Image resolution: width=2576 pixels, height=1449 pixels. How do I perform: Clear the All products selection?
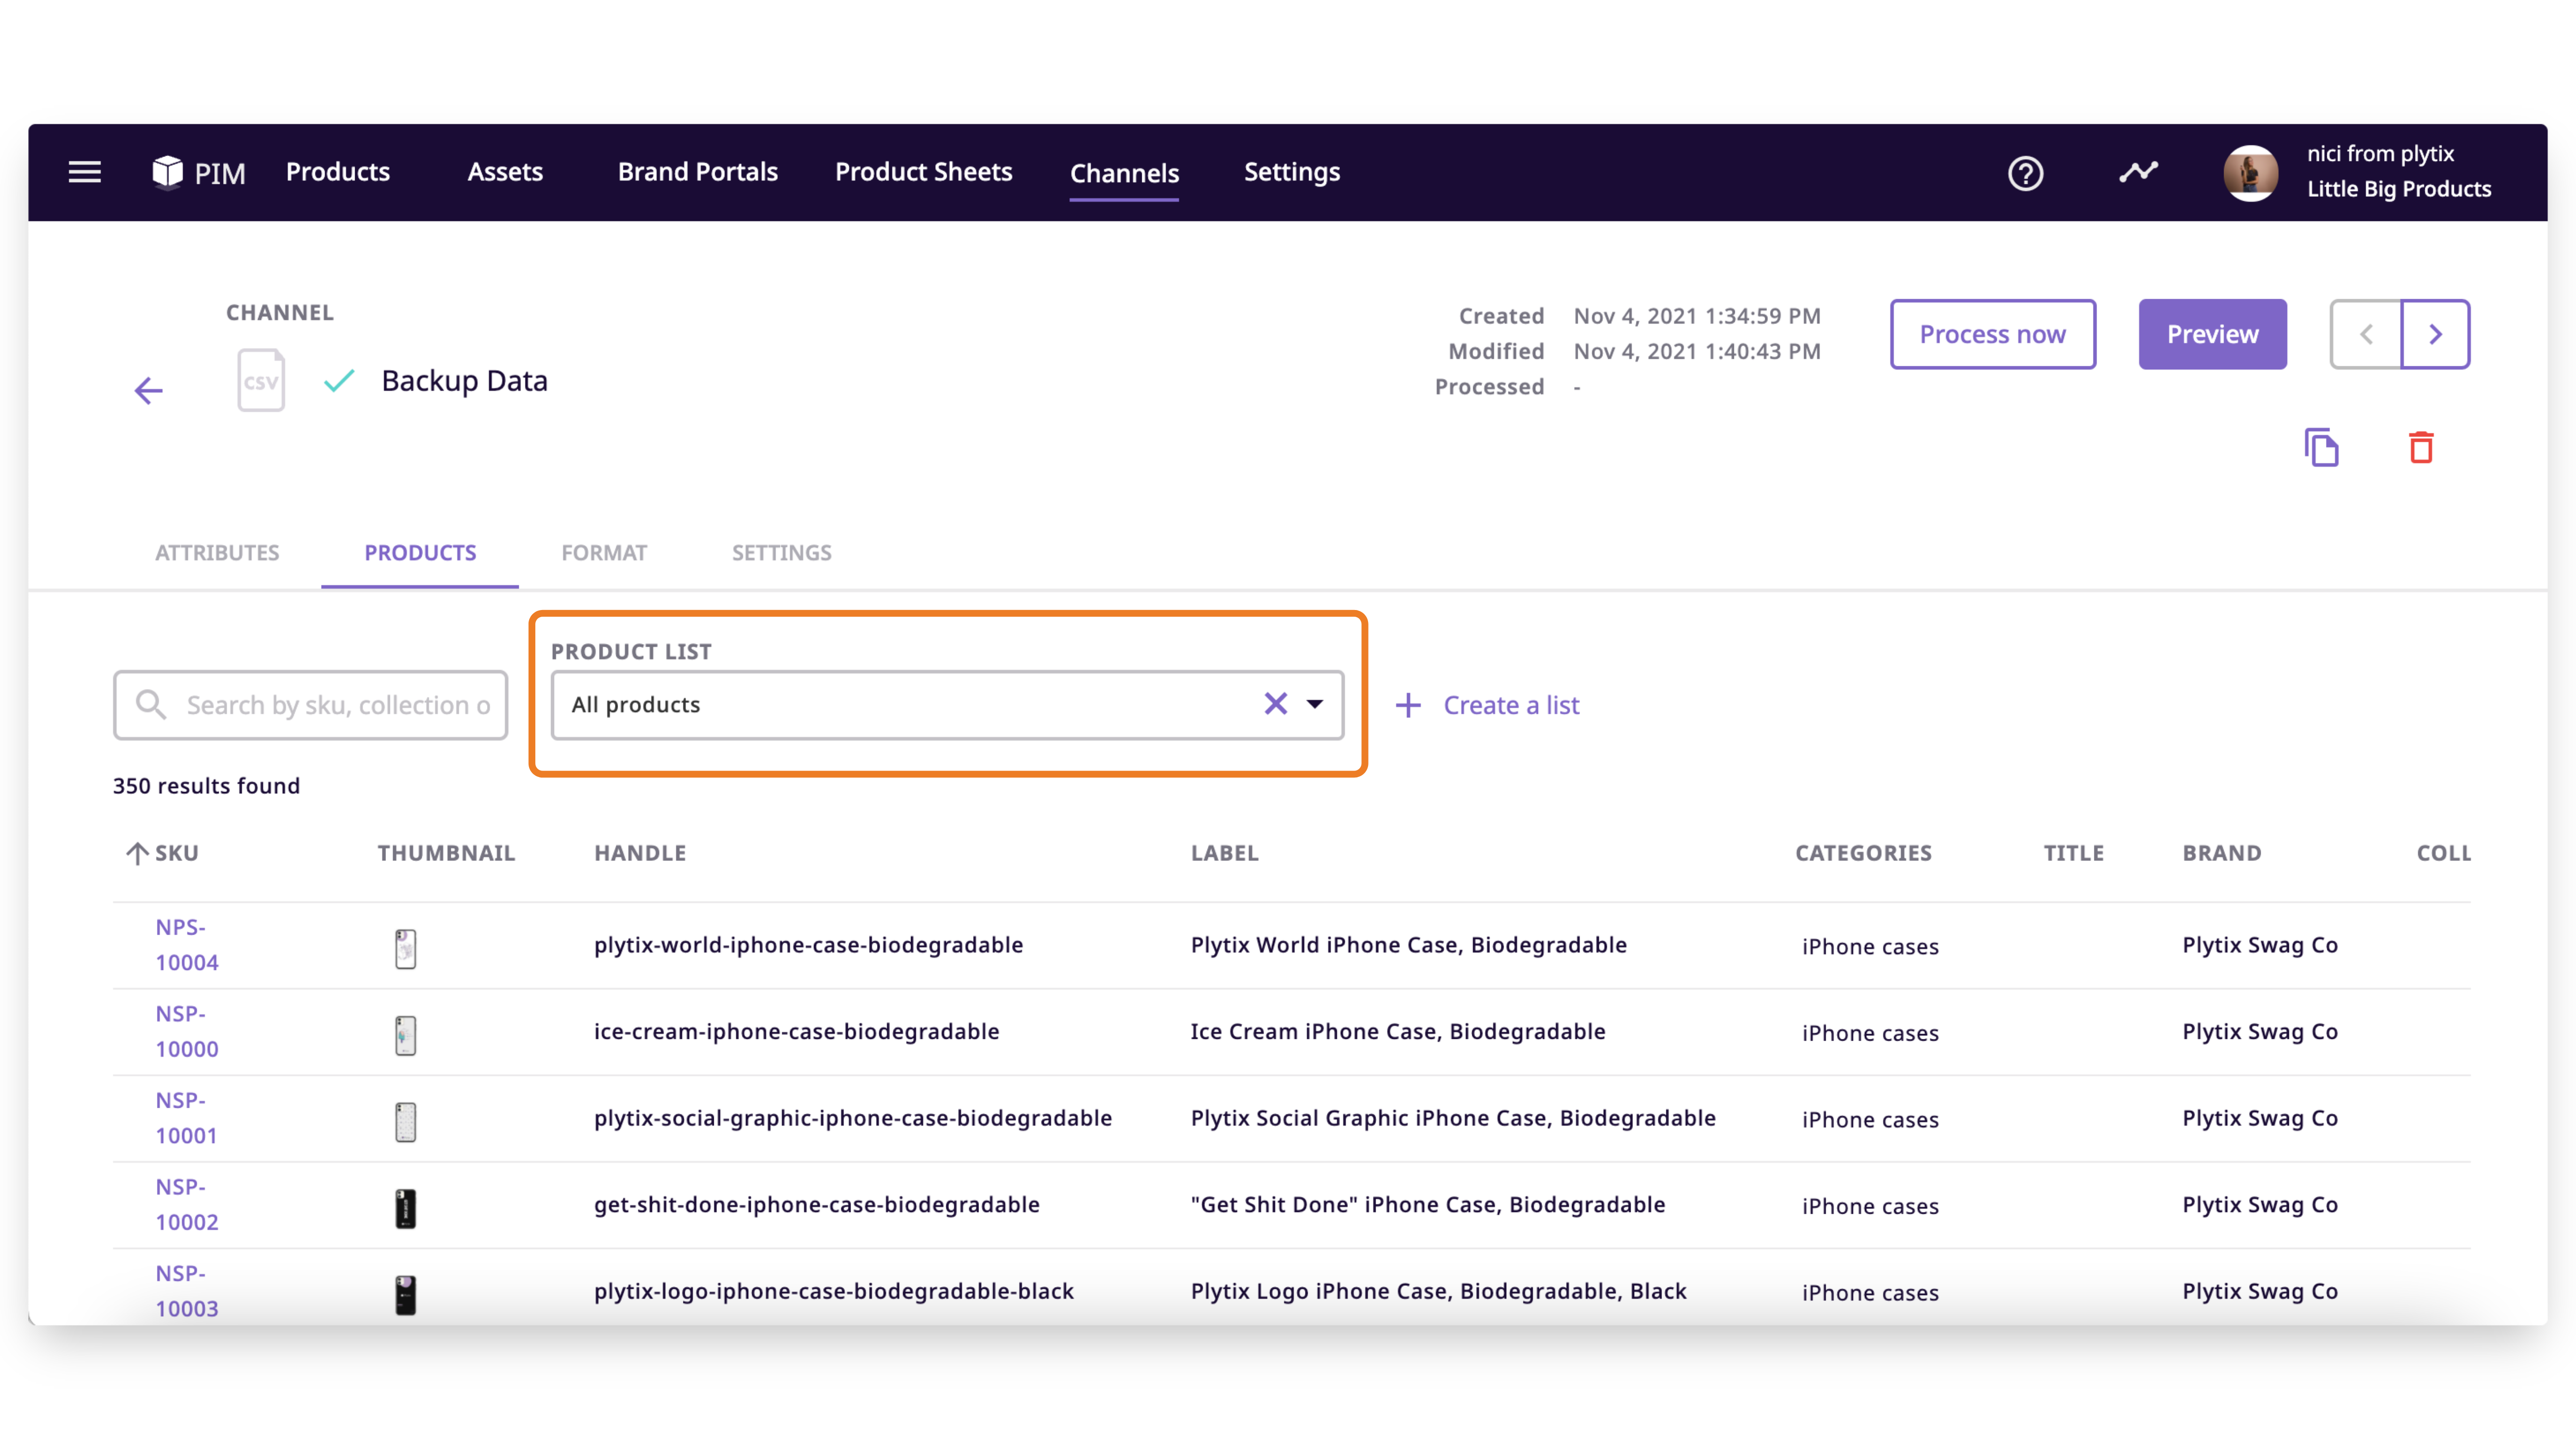[1275, 704]
